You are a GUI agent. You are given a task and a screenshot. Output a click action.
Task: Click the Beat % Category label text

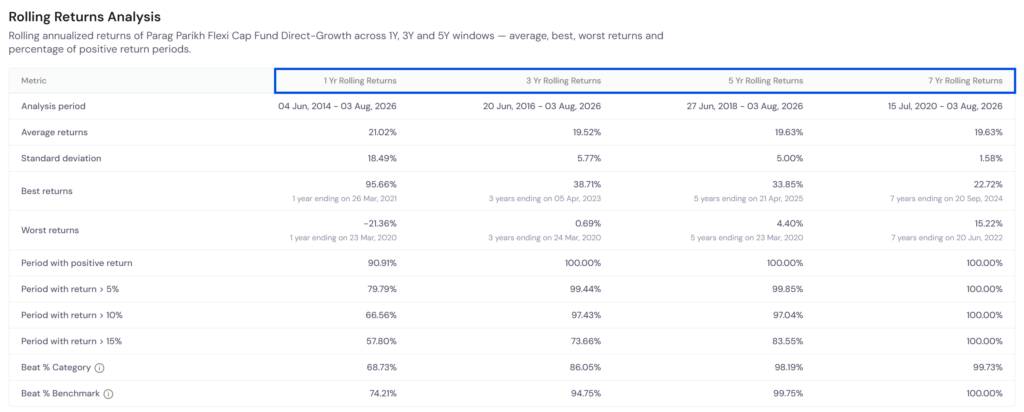click(56, 368)
